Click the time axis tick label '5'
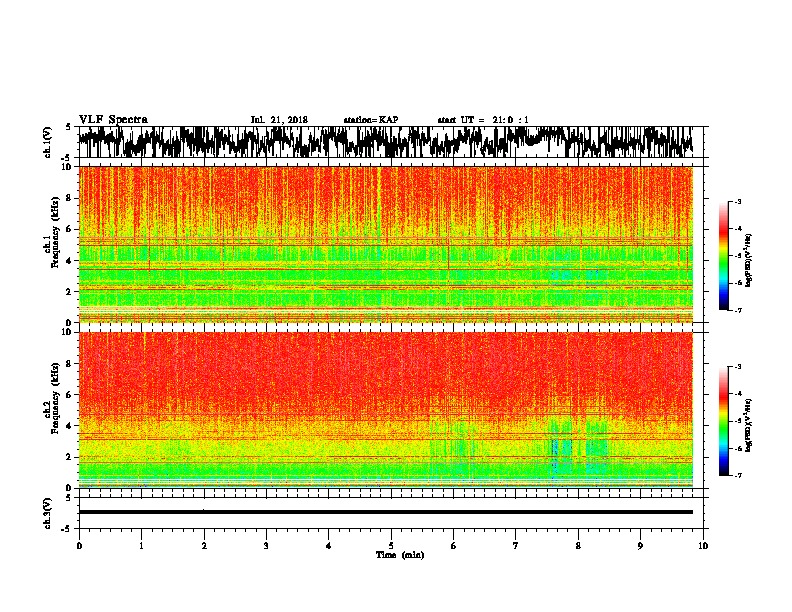The height and width of the screenshot is (612, 792). click(x=391, y=545)
